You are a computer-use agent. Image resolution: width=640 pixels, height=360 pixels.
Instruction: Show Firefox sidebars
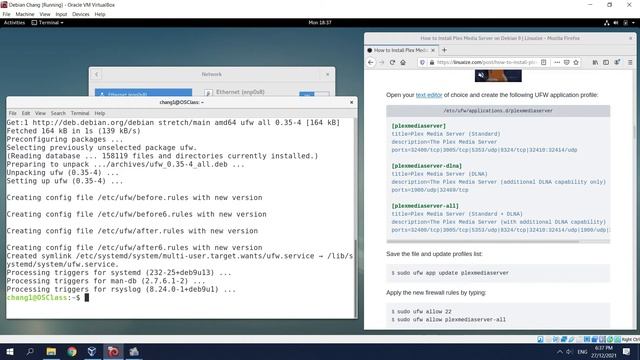(x=606, y=62)
